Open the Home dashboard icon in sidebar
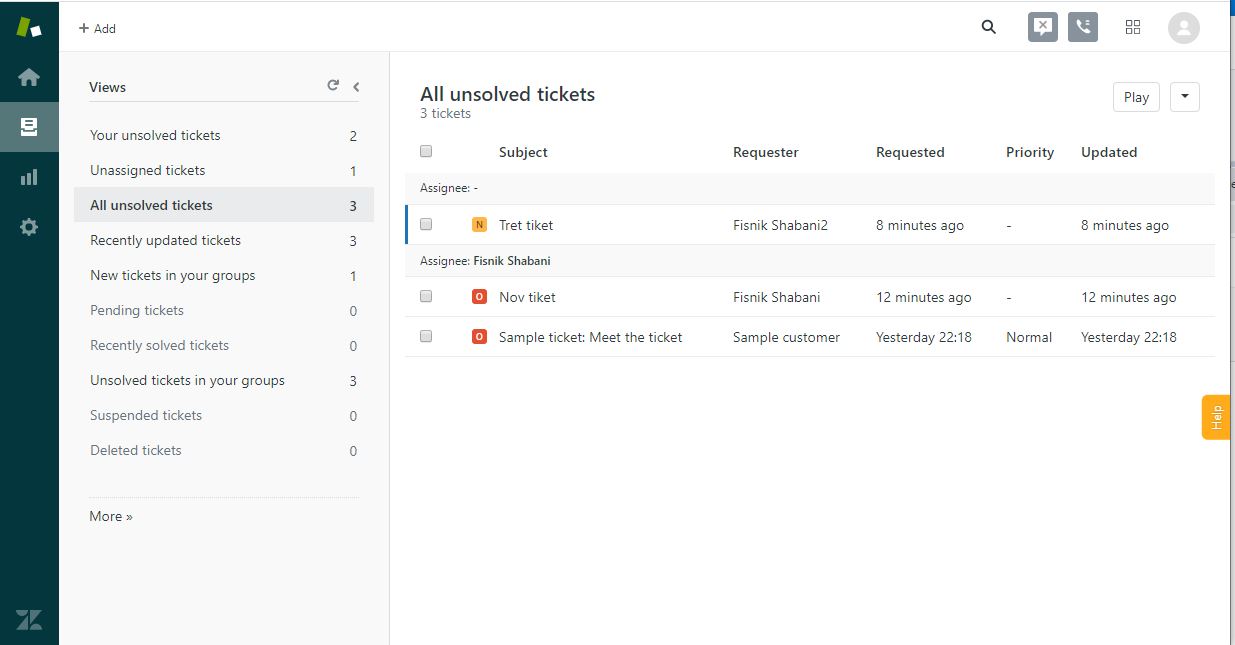The image size is (1235, 645). (x=29, y=77)
